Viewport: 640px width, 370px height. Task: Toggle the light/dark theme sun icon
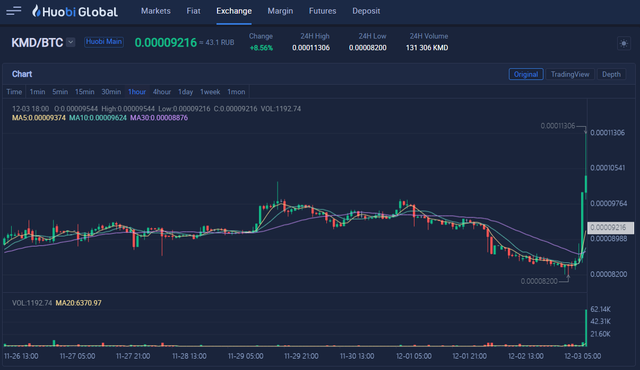point(624,43)
